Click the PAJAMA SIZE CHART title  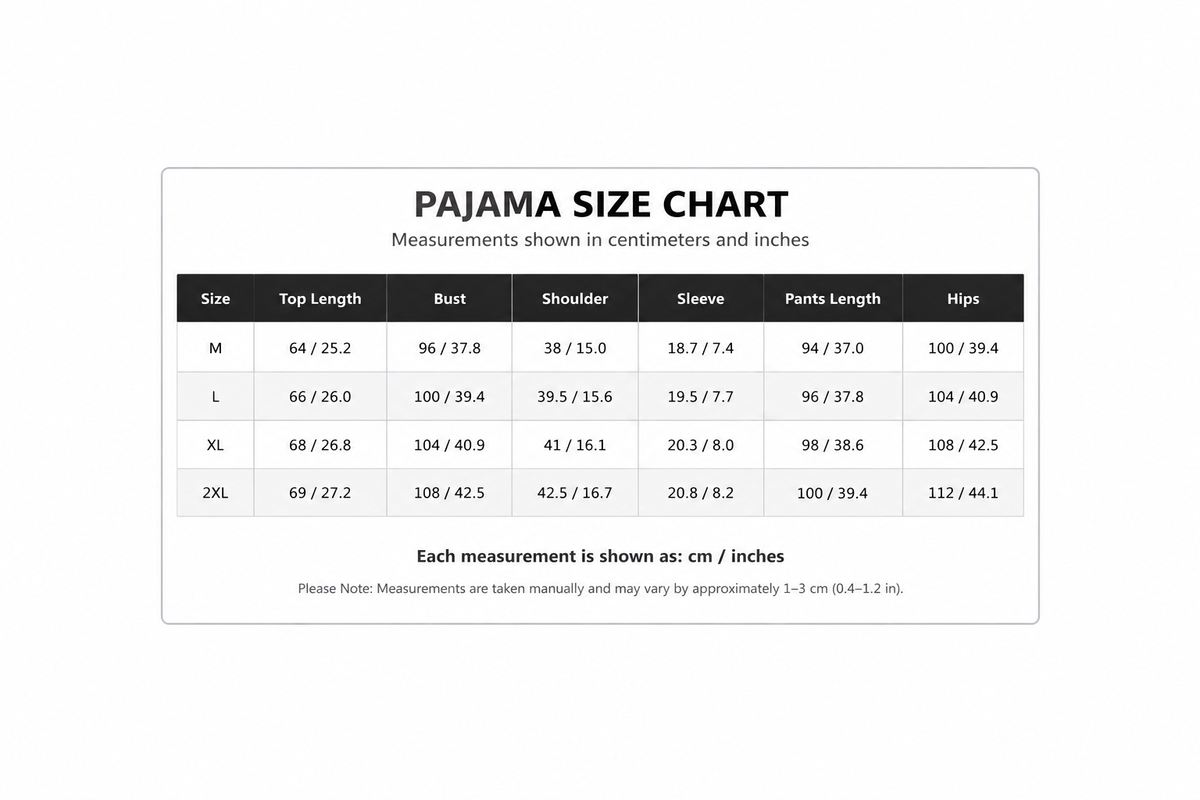coord(601,204)
